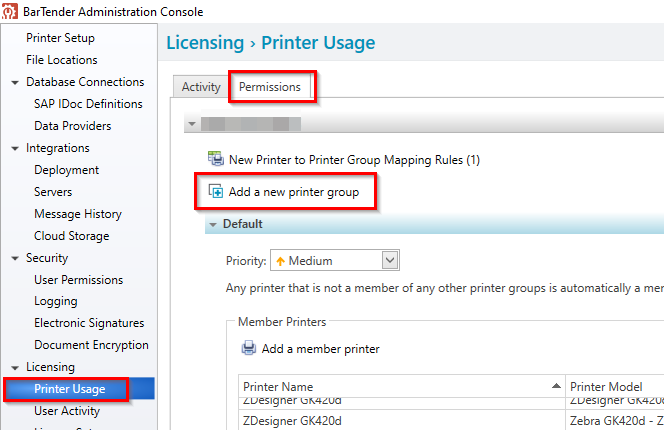Collapse the Integrations tree node
Viewport: 664px width, 430px height.
click(x=15, y=148)
